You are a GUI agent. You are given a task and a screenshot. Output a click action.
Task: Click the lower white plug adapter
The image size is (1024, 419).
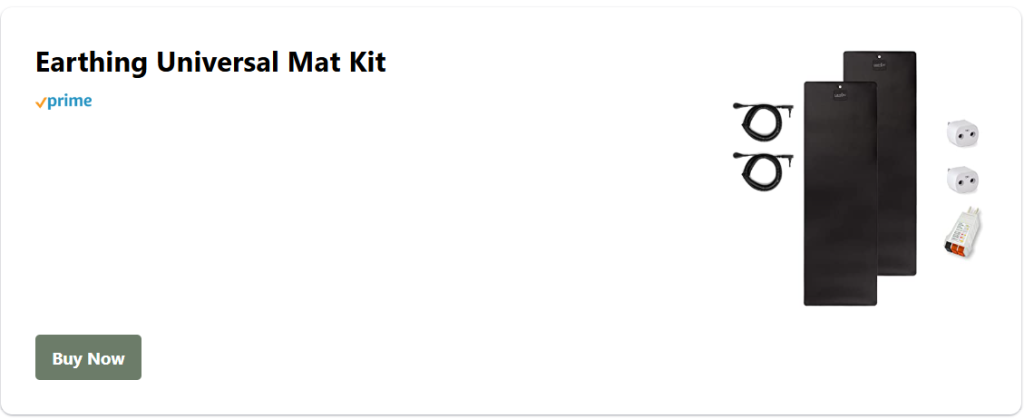[x=962, y=179]
